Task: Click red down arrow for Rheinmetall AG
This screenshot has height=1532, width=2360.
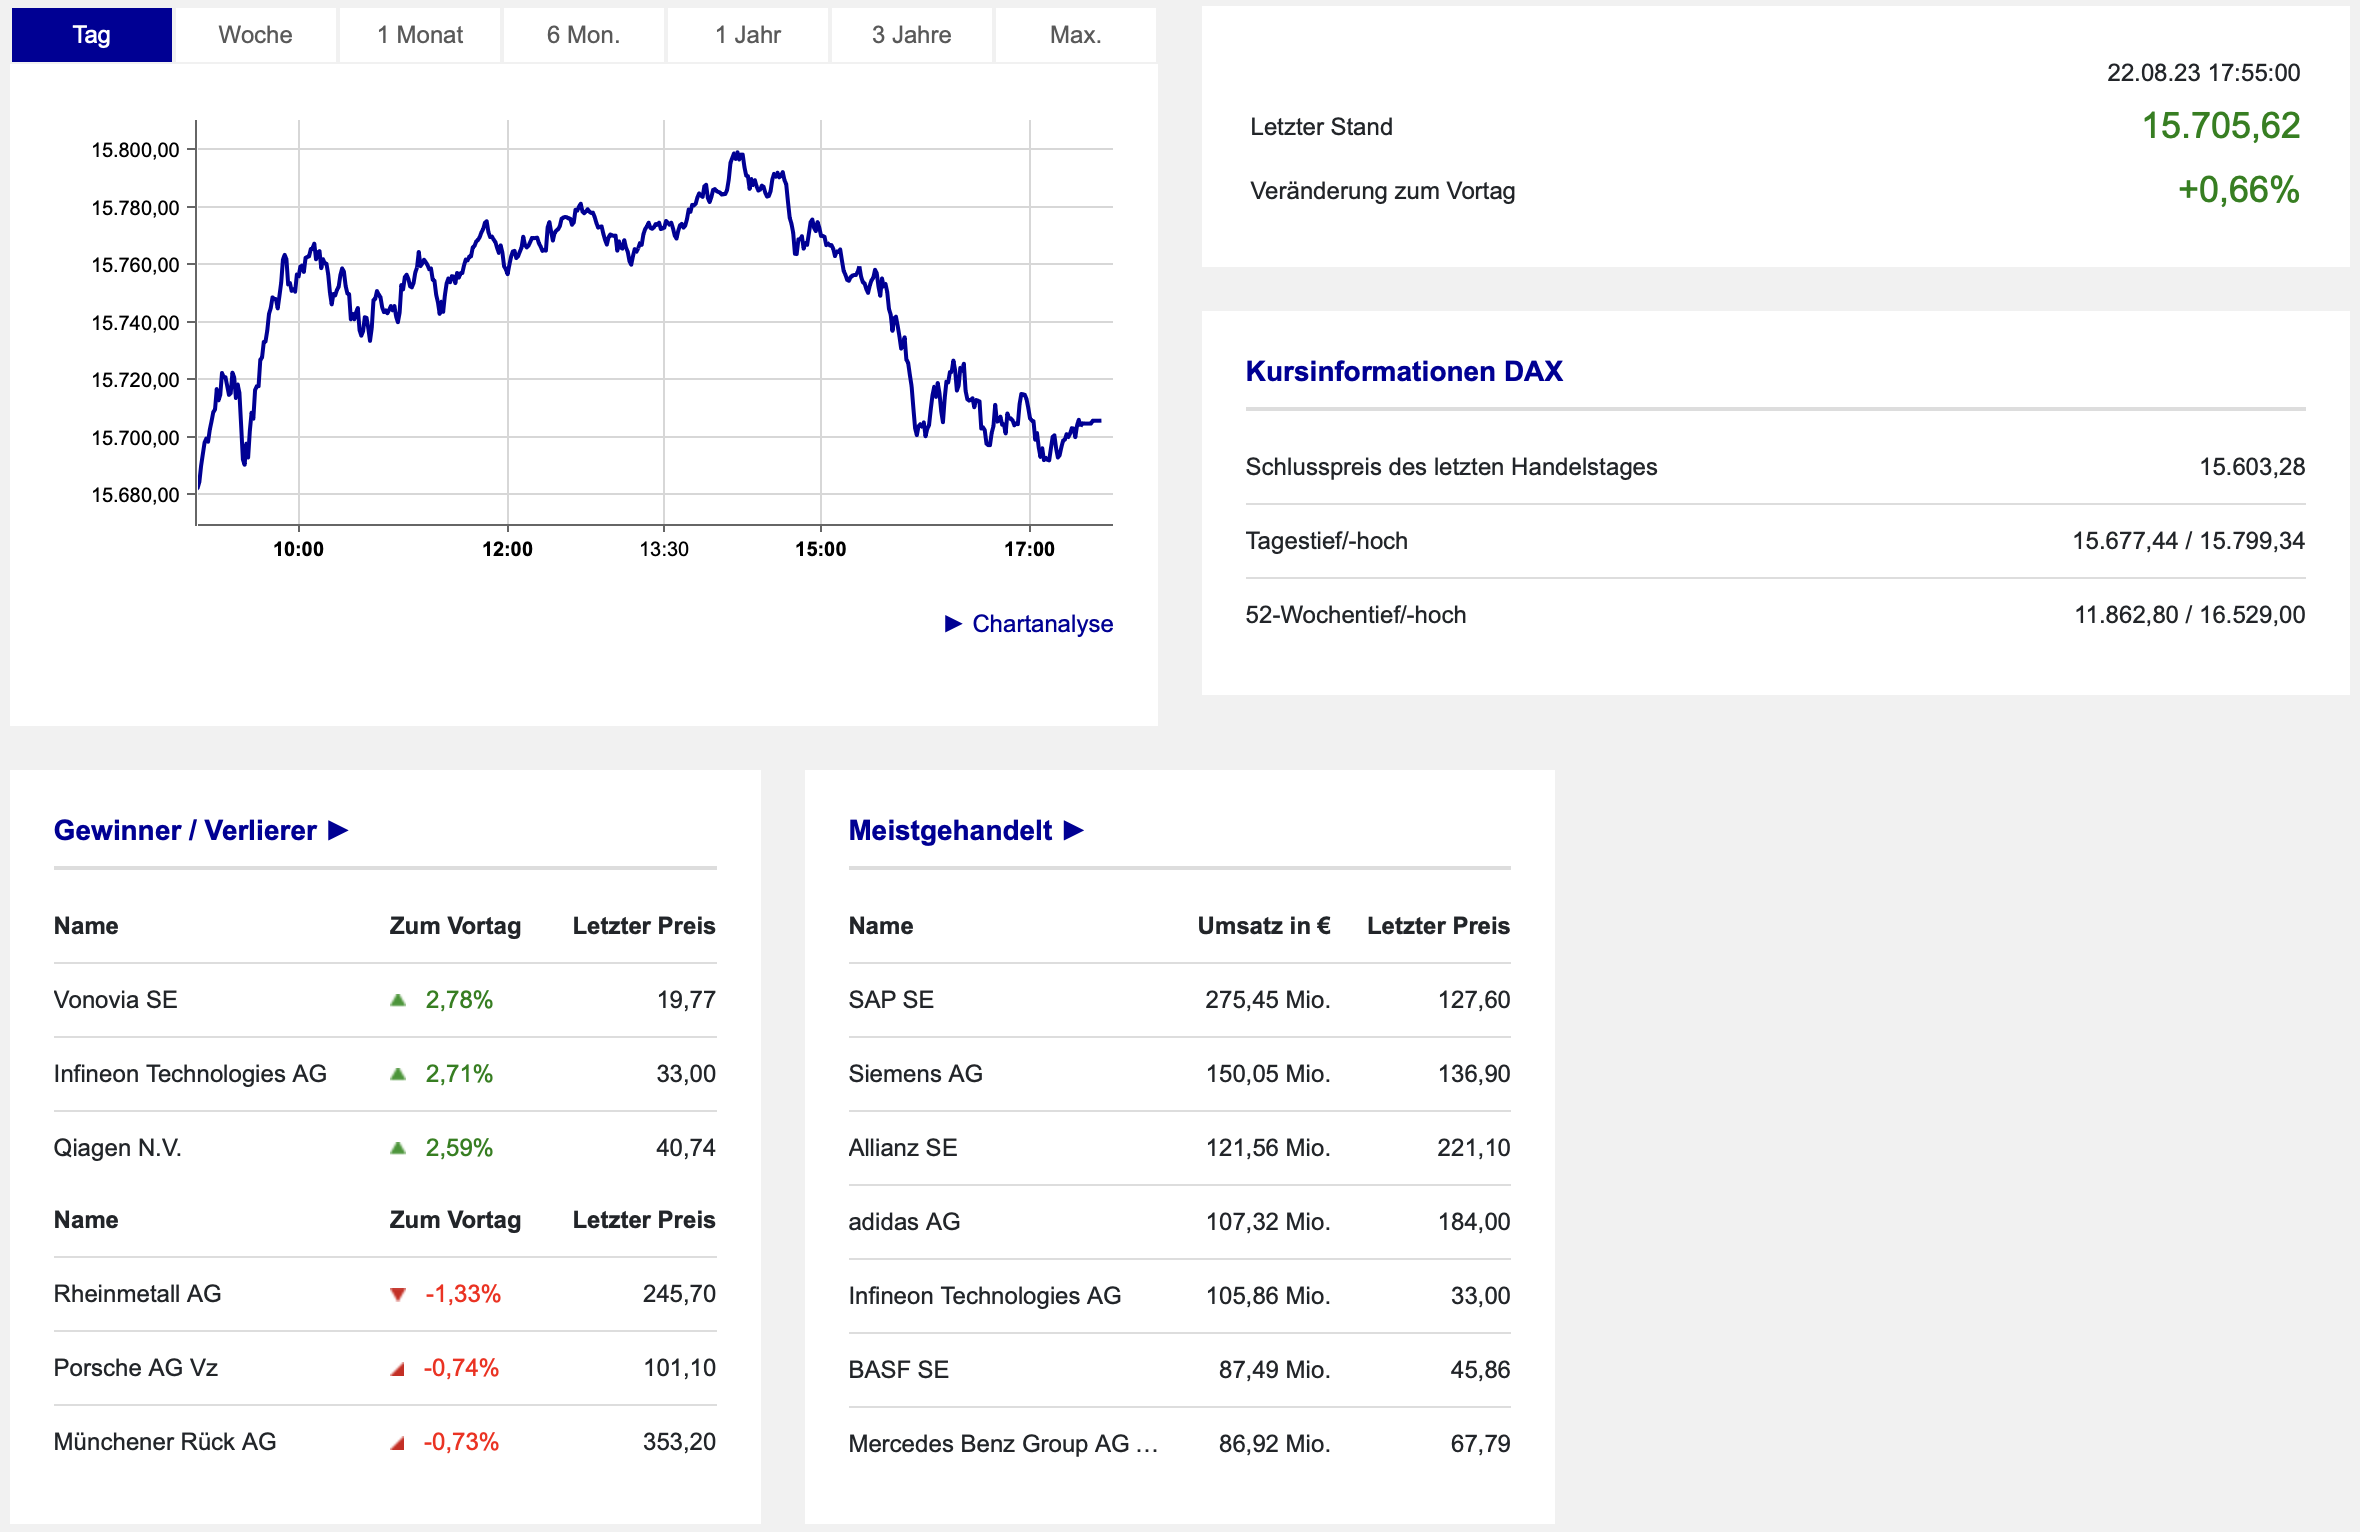Action: tap(398, 1294)
